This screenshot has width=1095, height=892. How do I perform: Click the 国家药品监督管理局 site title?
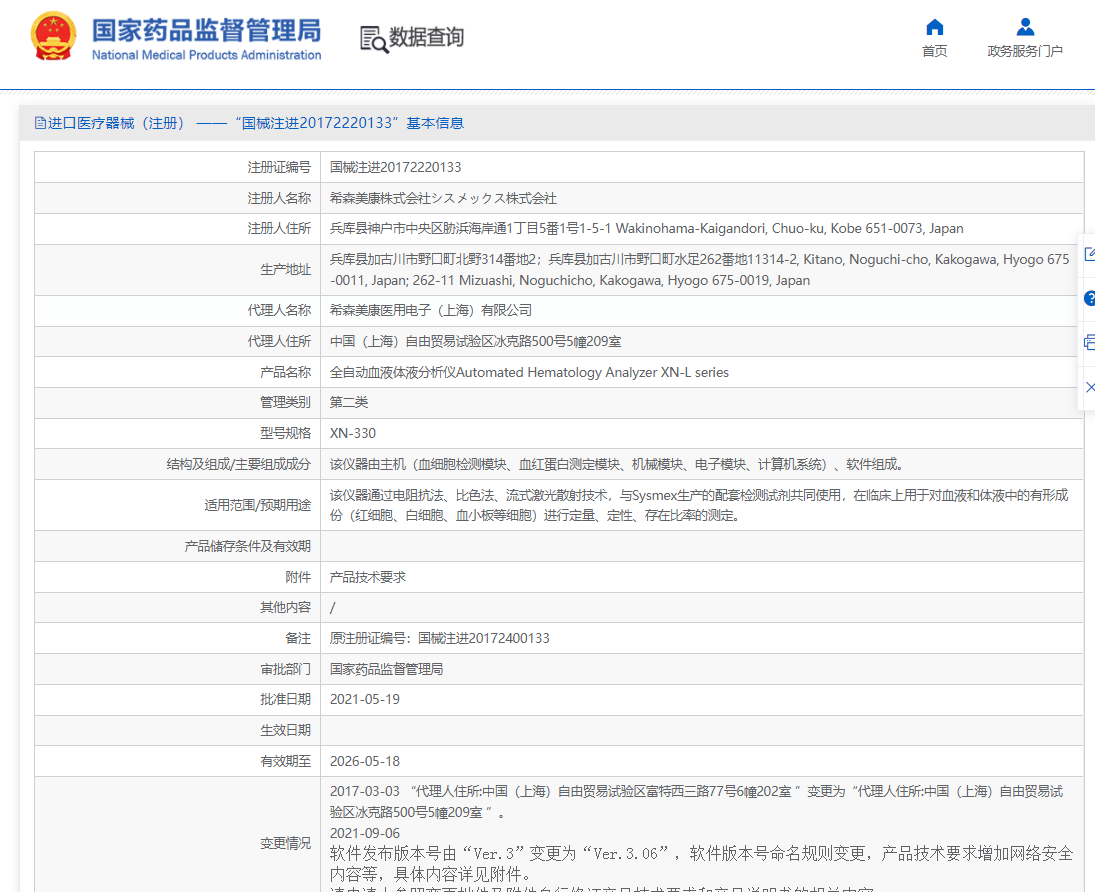206,31
